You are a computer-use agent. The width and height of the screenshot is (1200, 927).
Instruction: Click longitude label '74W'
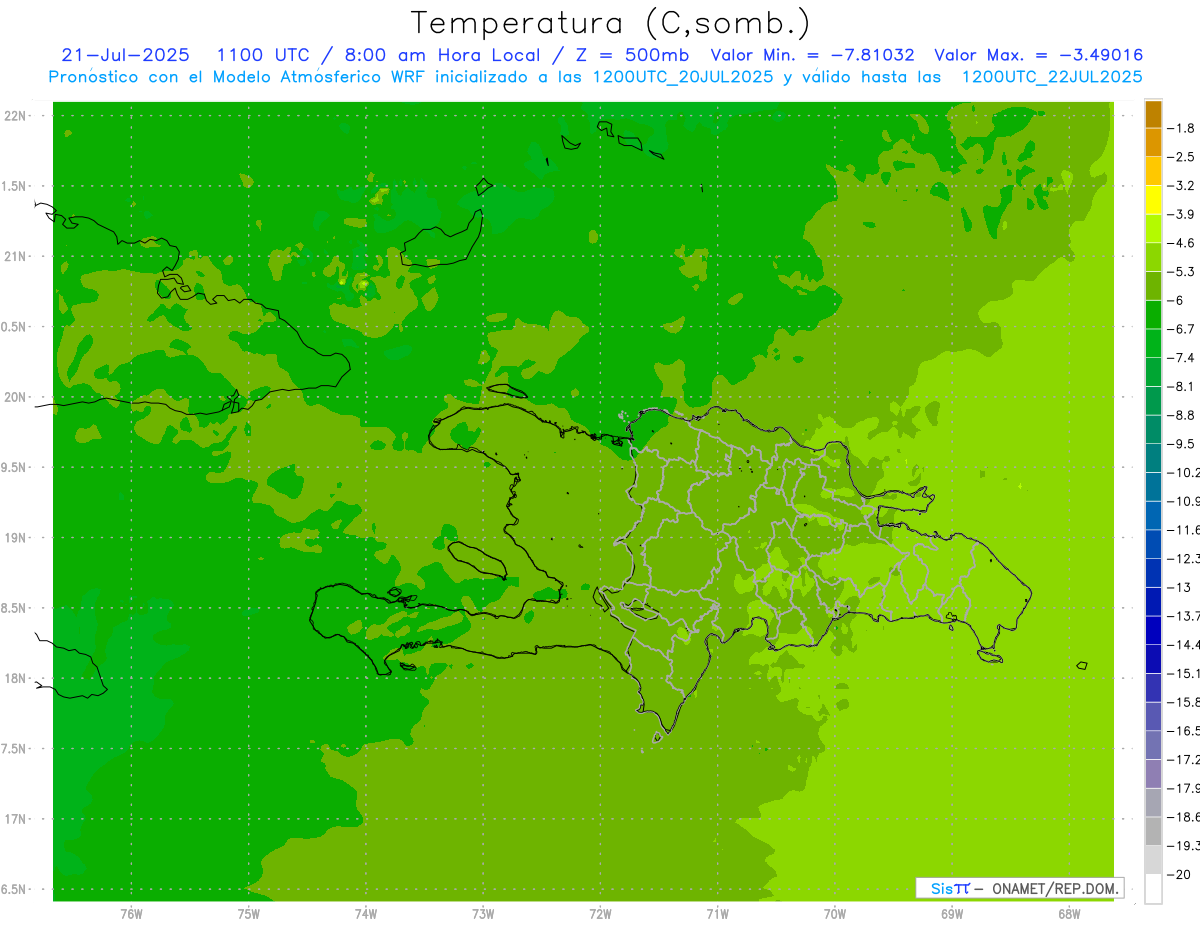click(x=366, y=913)
